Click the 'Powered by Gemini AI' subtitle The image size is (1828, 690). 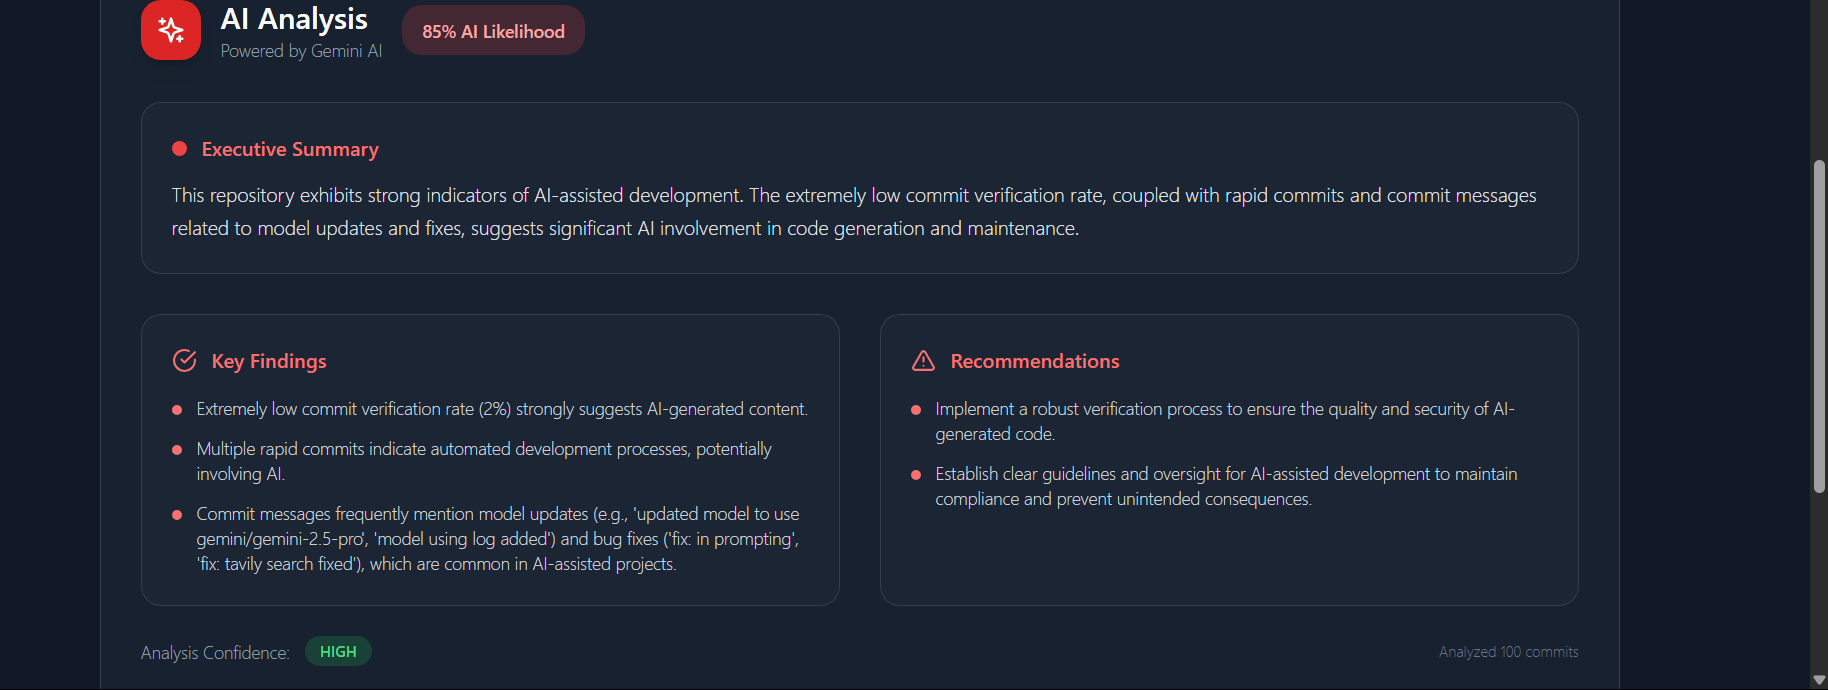point(301,51)
